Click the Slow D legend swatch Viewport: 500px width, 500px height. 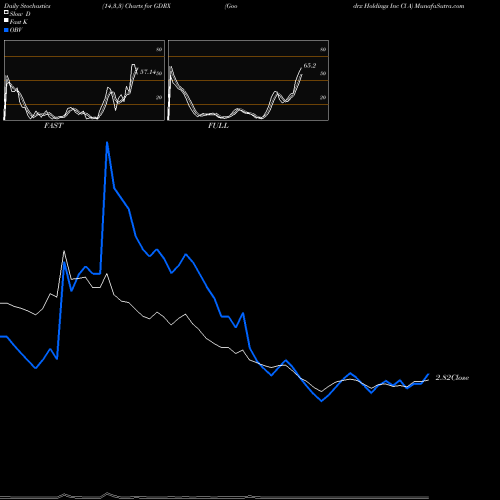[x=6, y=12]
